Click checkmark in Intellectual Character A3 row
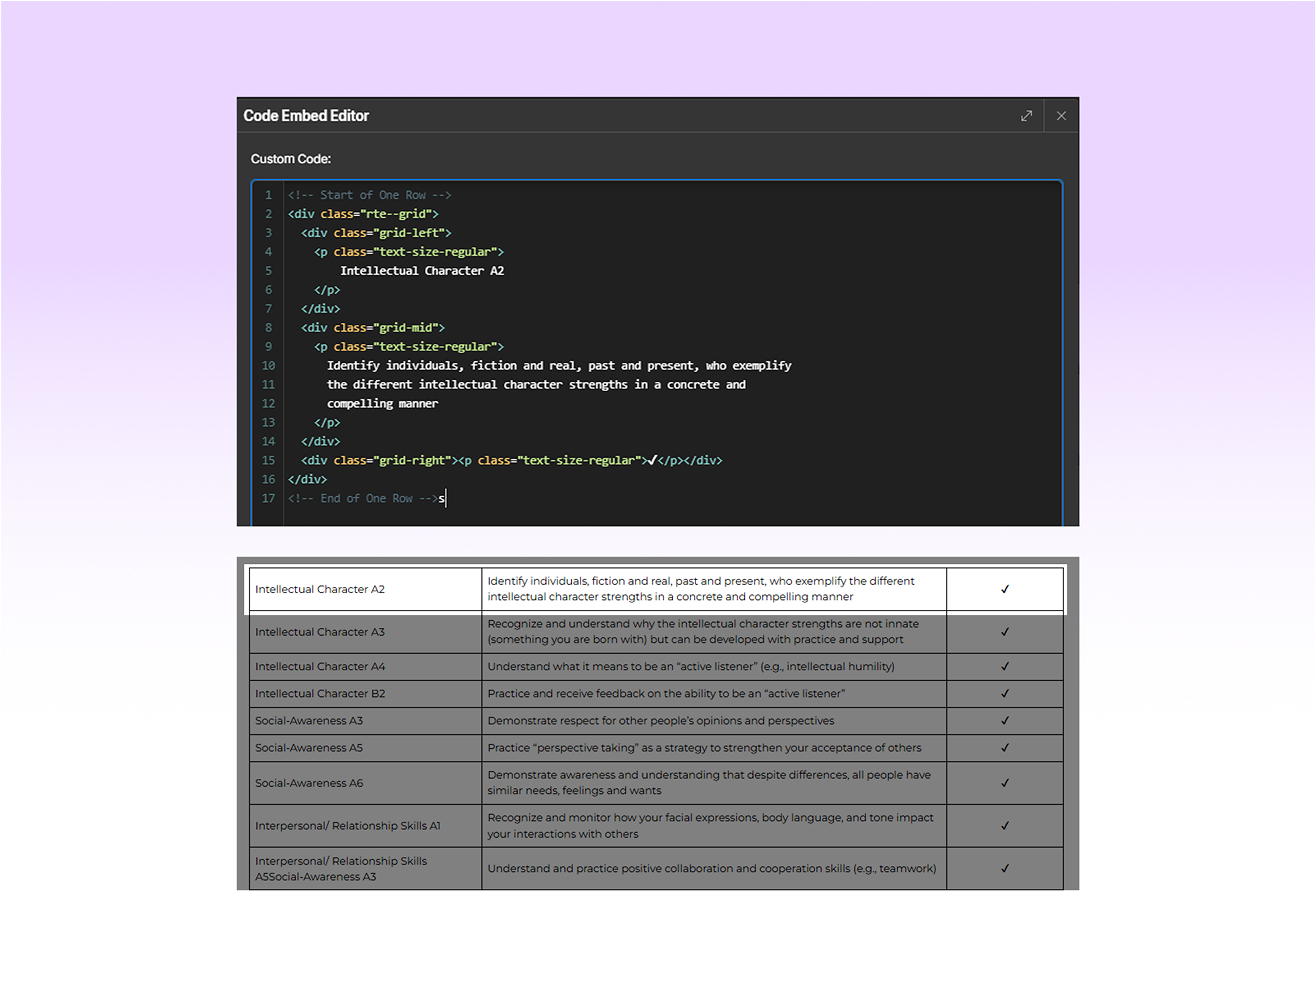This screenshot has height=987, width=1315. 1005,632
